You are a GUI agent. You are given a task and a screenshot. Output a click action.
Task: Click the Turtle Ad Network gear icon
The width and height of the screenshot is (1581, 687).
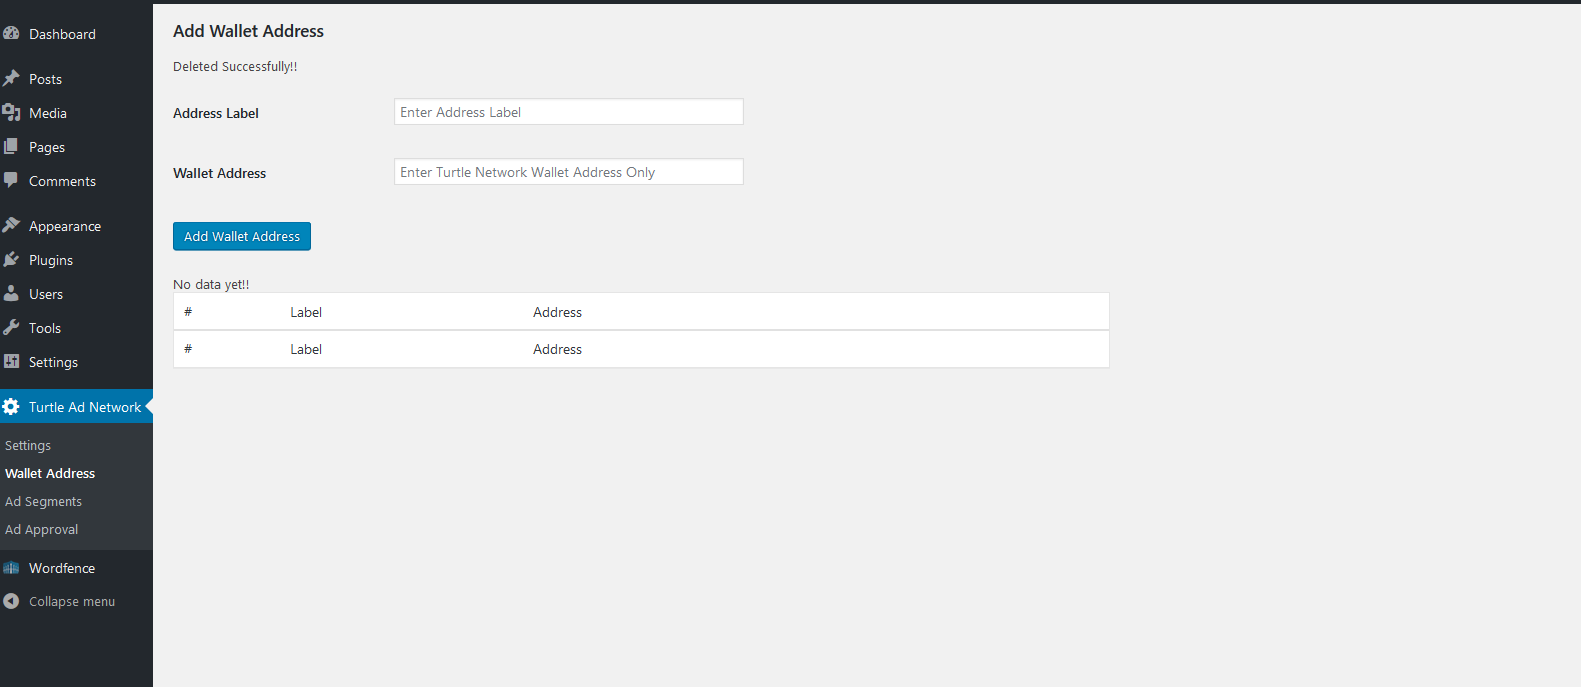(x=11, y=406)
